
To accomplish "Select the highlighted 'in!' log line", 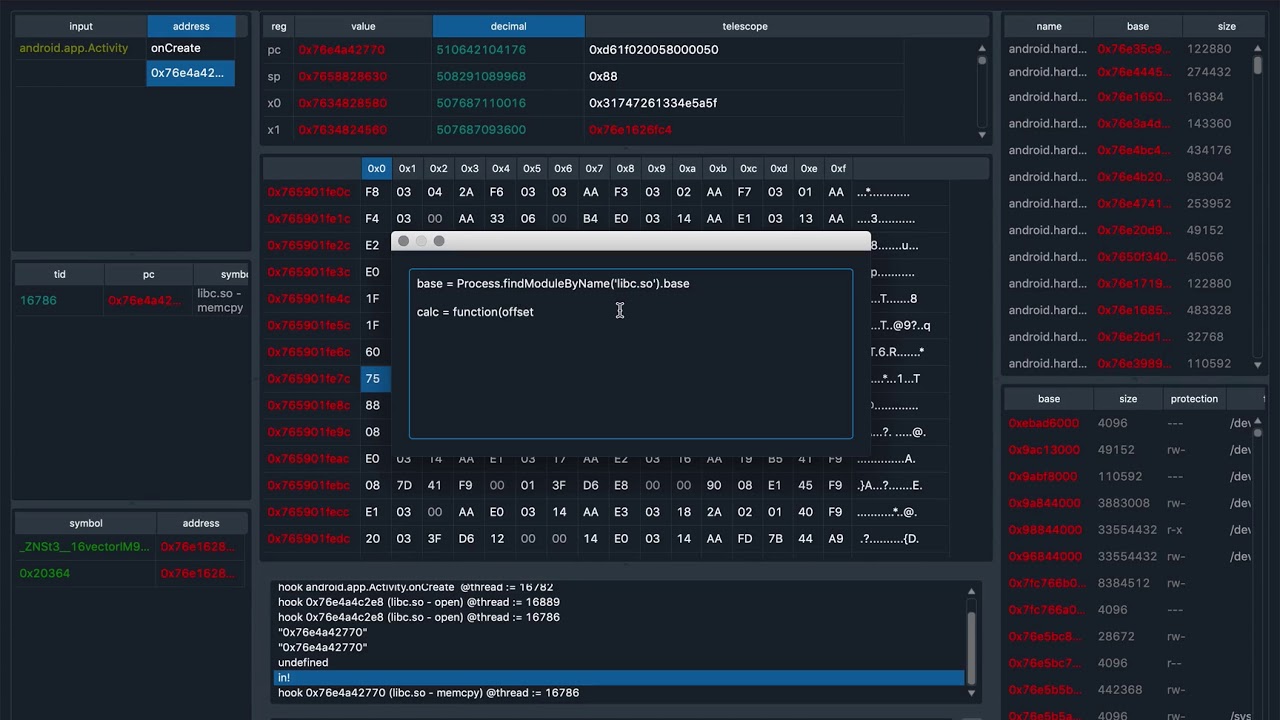I will [x=619, y=678].
